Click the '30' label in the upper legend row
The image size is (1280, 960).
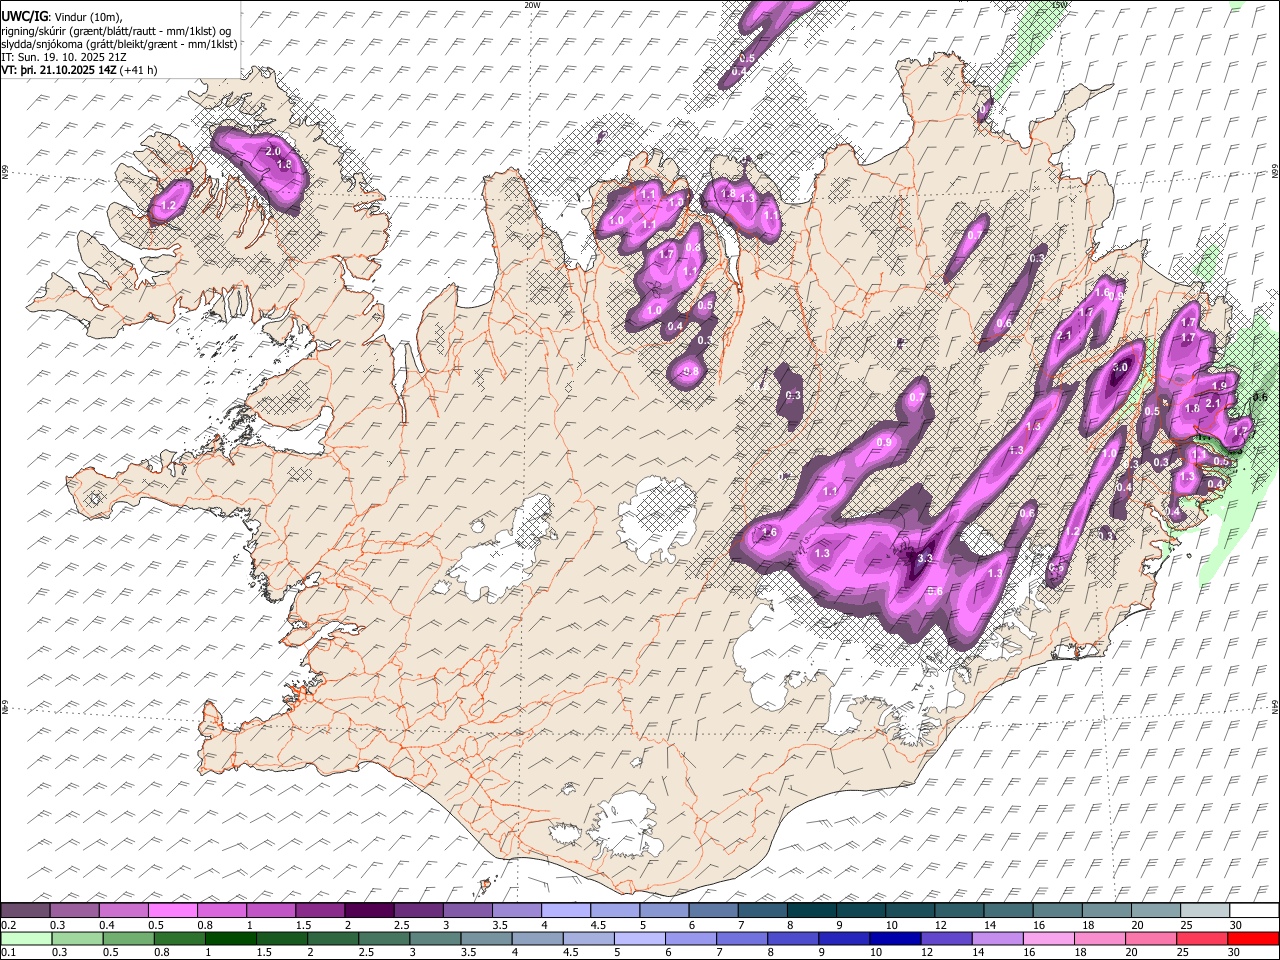point(1236,924)
